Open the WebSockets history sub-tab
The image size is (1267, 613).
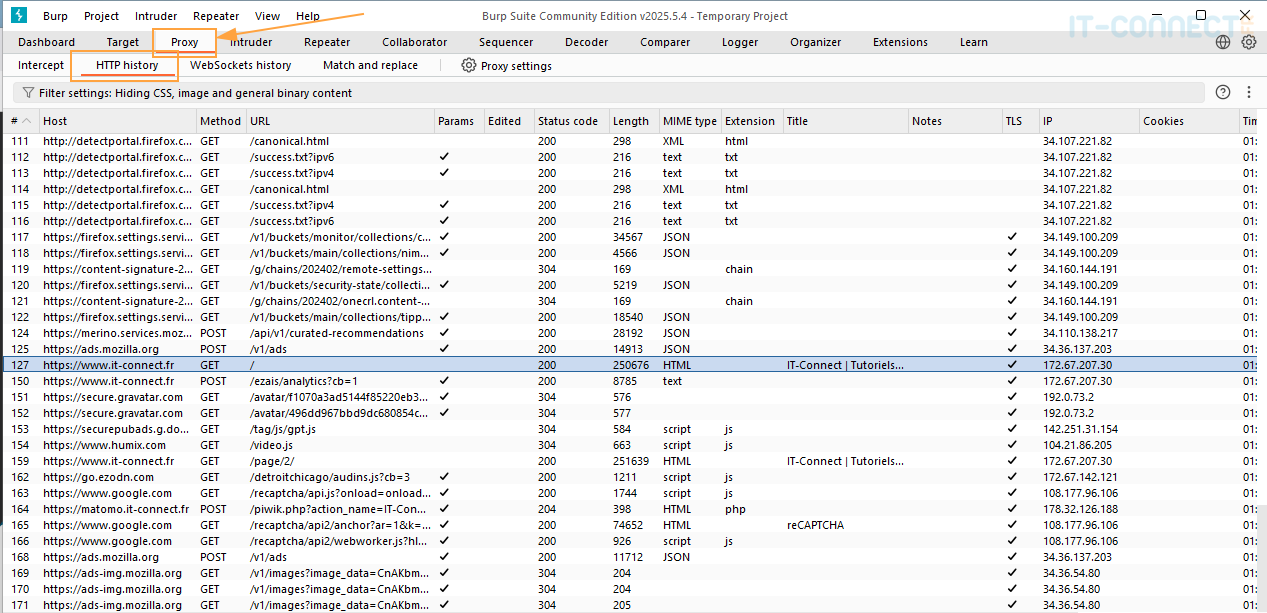click(x=240, y=65)
